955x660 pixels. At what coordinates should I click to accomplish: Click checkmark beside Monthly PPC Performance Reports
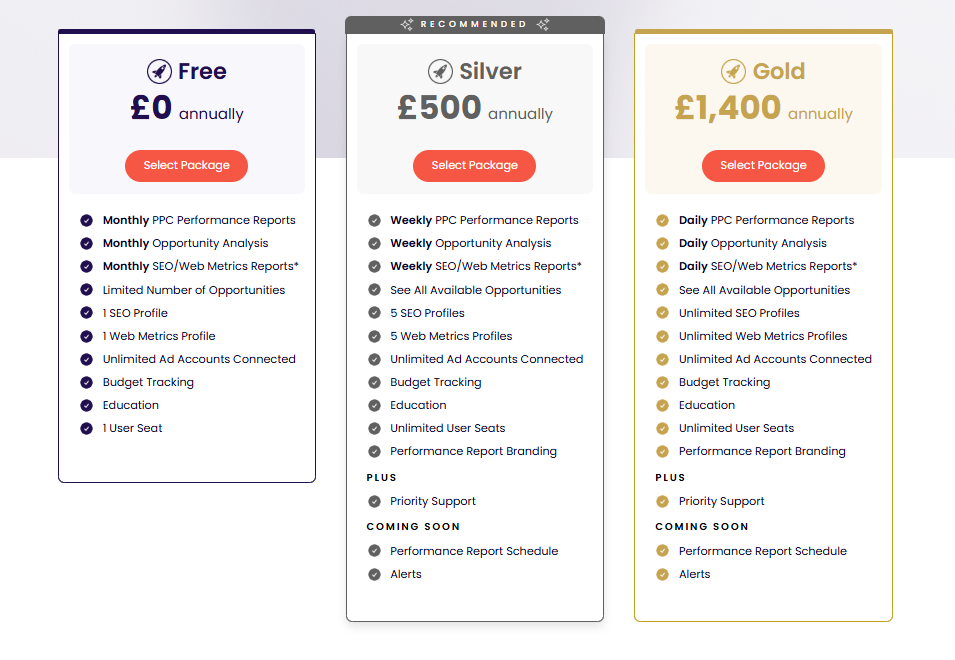pyautogui.click(x=86, y=220)
